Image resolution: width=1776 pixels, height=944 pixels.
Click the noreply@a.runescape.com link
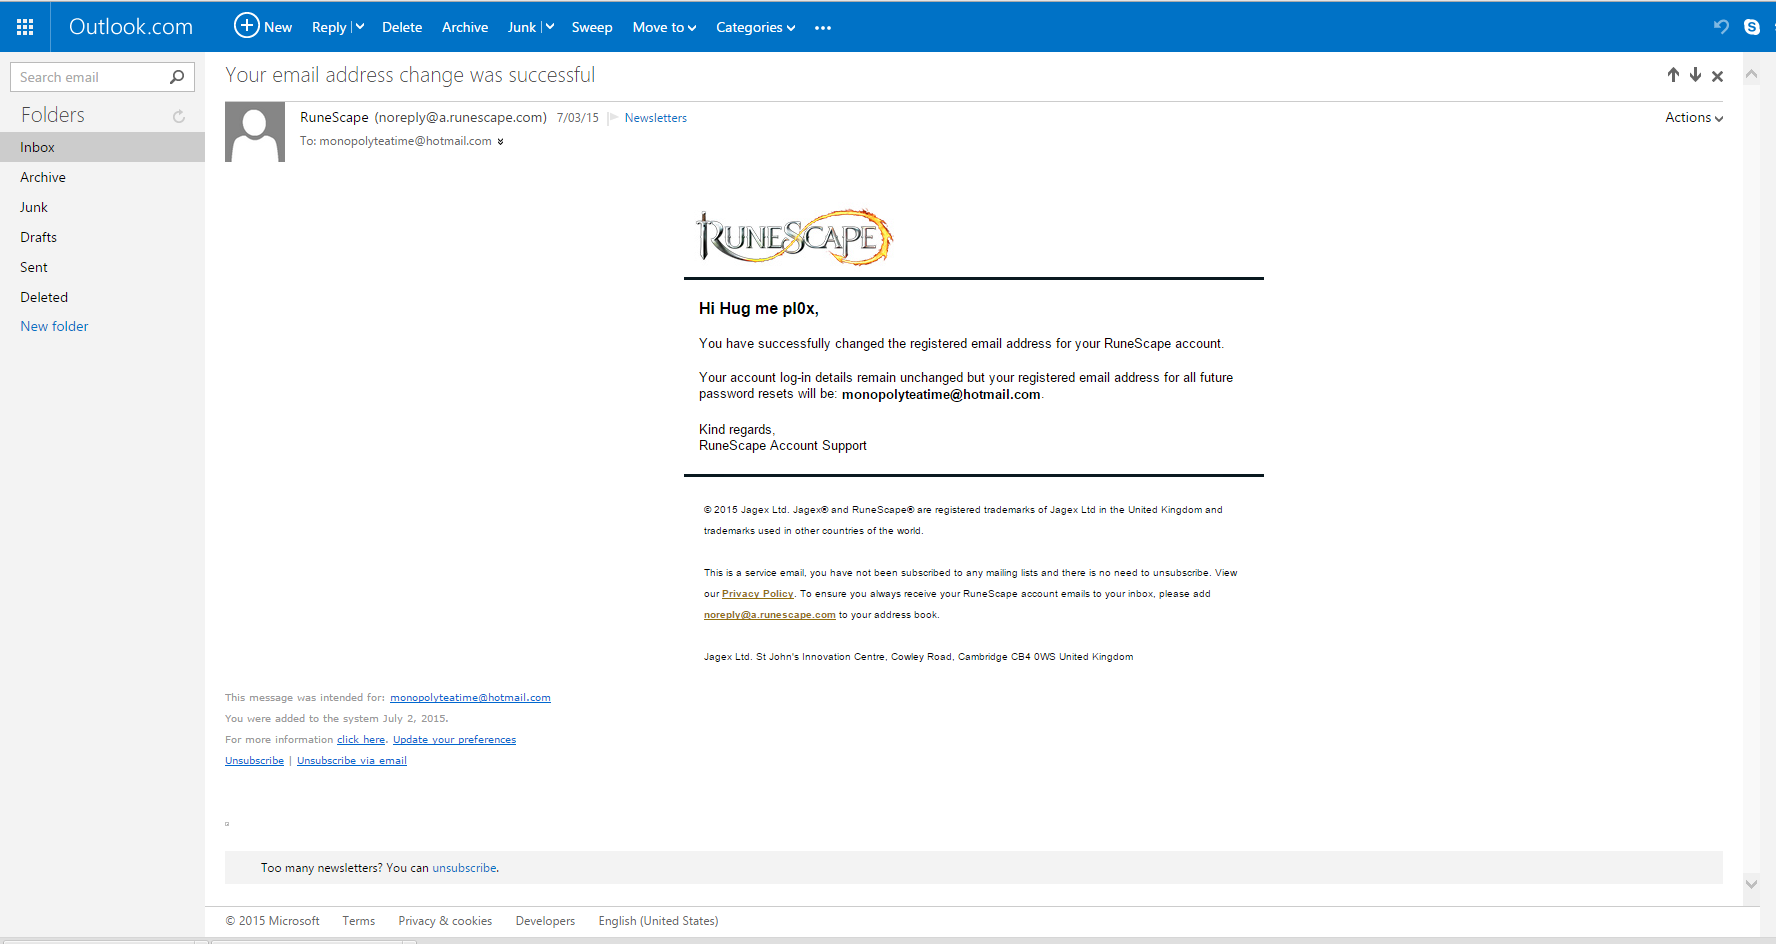pyautogui.click(x=770, y=615)
